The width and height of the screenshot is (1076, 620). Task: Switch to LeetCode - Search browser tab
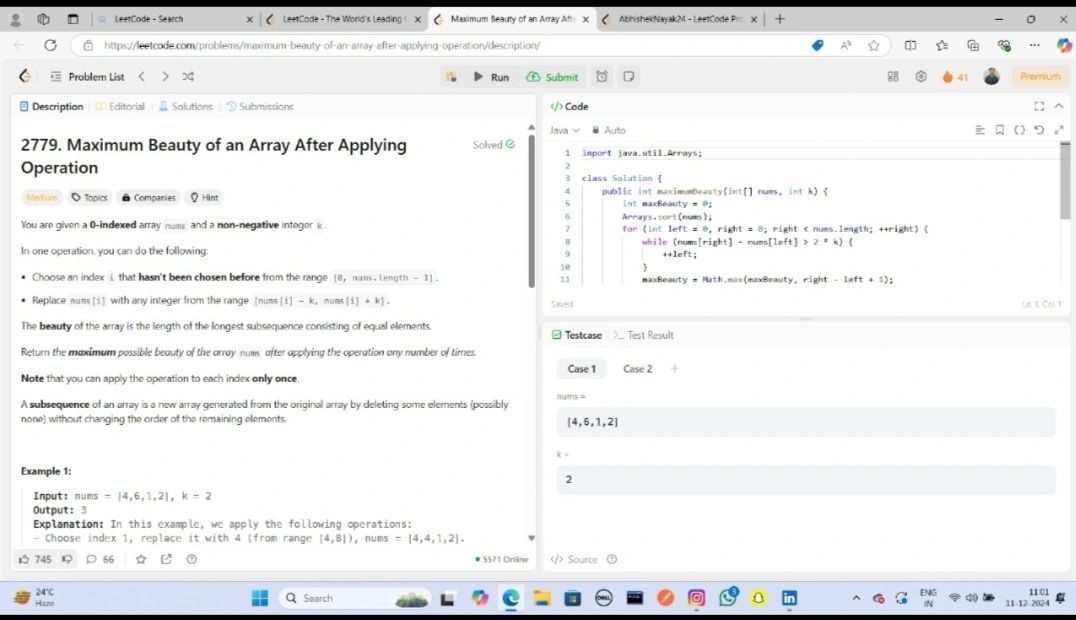(x=176, y=19)
